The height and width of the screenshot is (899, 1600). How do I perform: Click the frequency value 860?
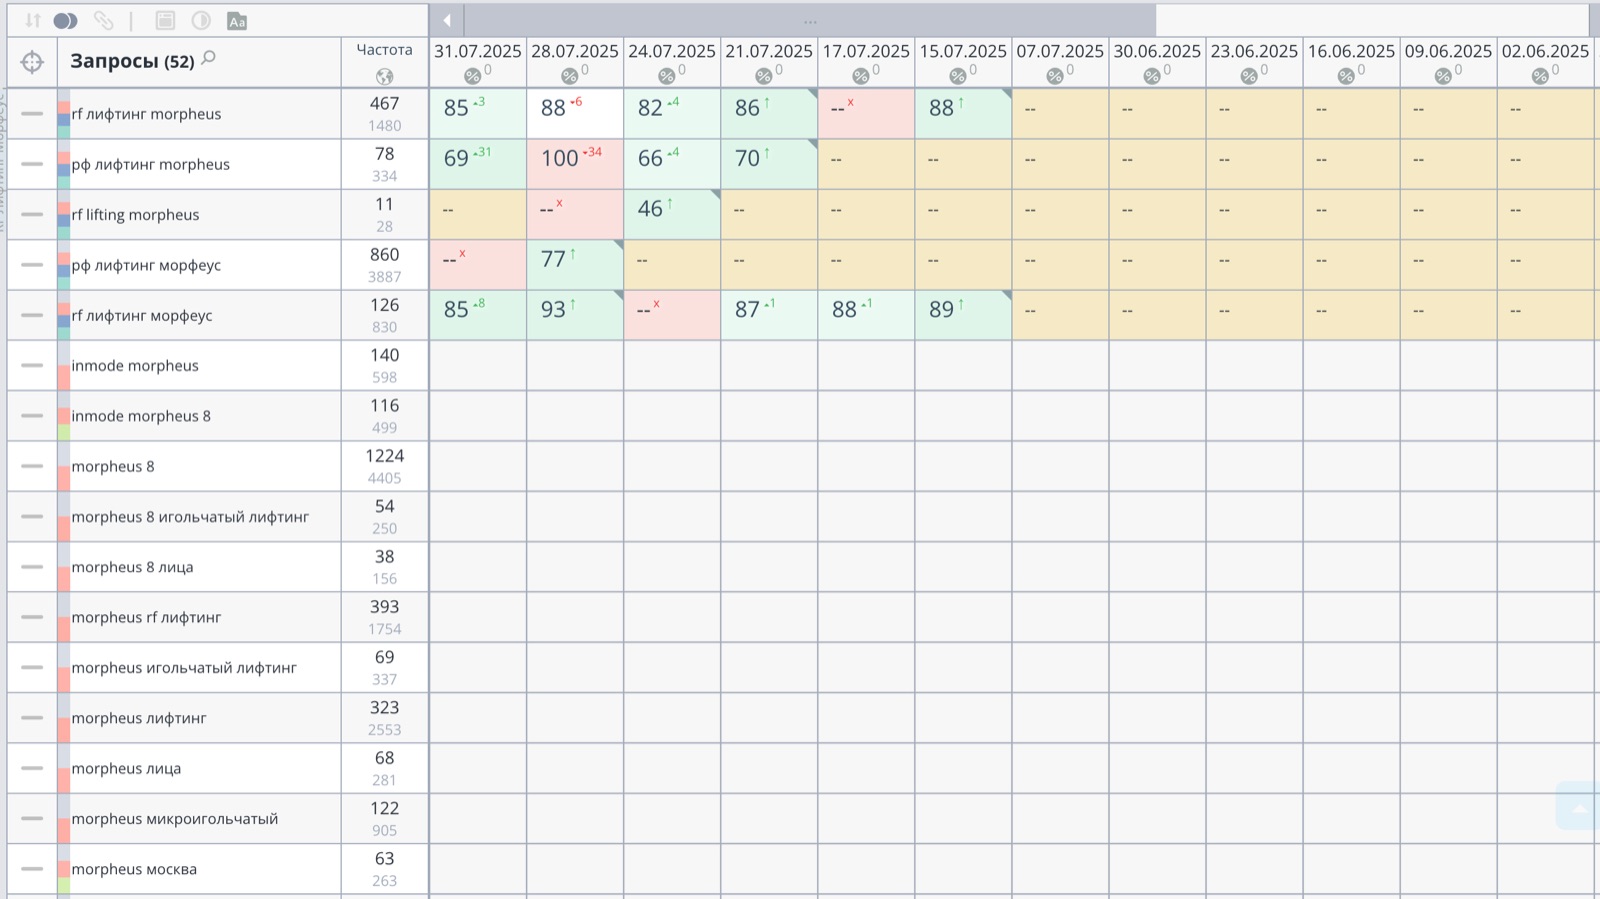pyautogui.click(x=384, y=255)
